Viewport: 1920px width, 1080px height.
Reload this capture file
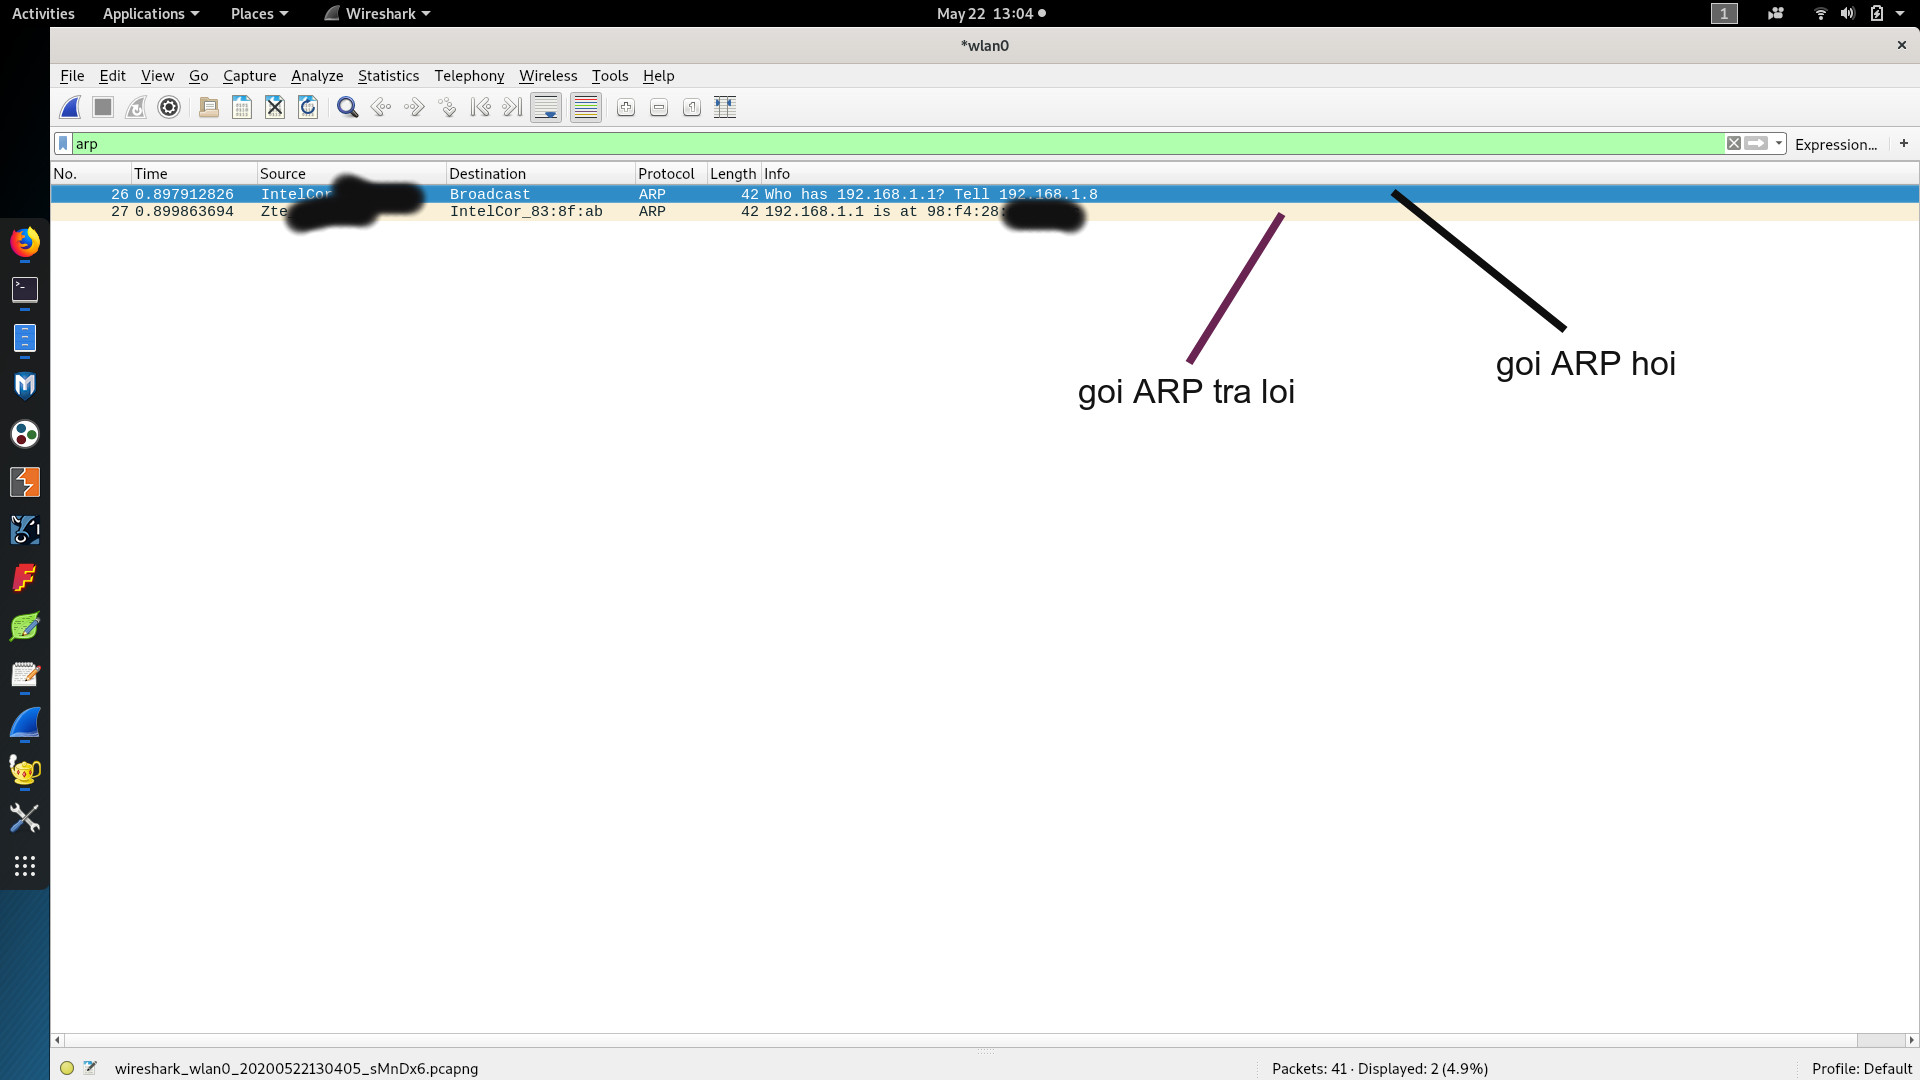tap(308, 107)
